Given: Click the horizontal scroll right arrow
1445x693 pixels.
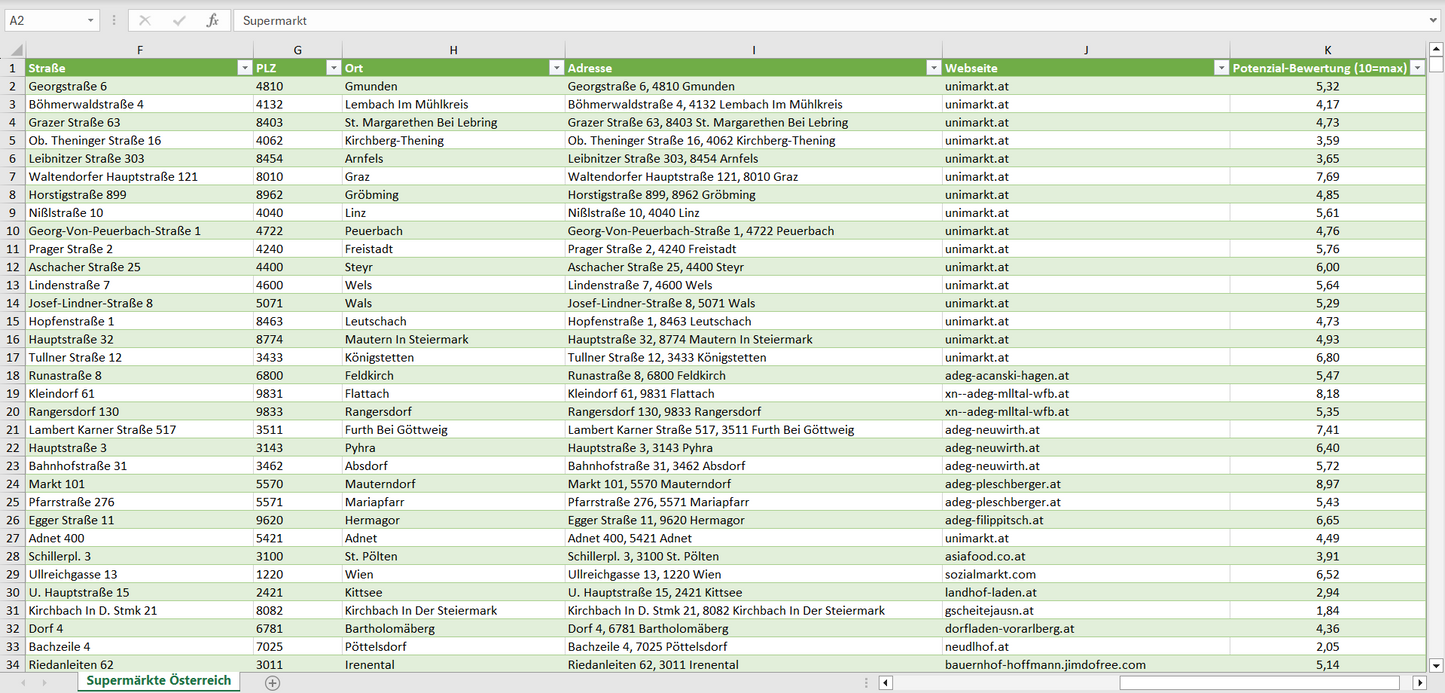Looking at the screenshot, I should pyautogui.click(x=1419, y=682).
